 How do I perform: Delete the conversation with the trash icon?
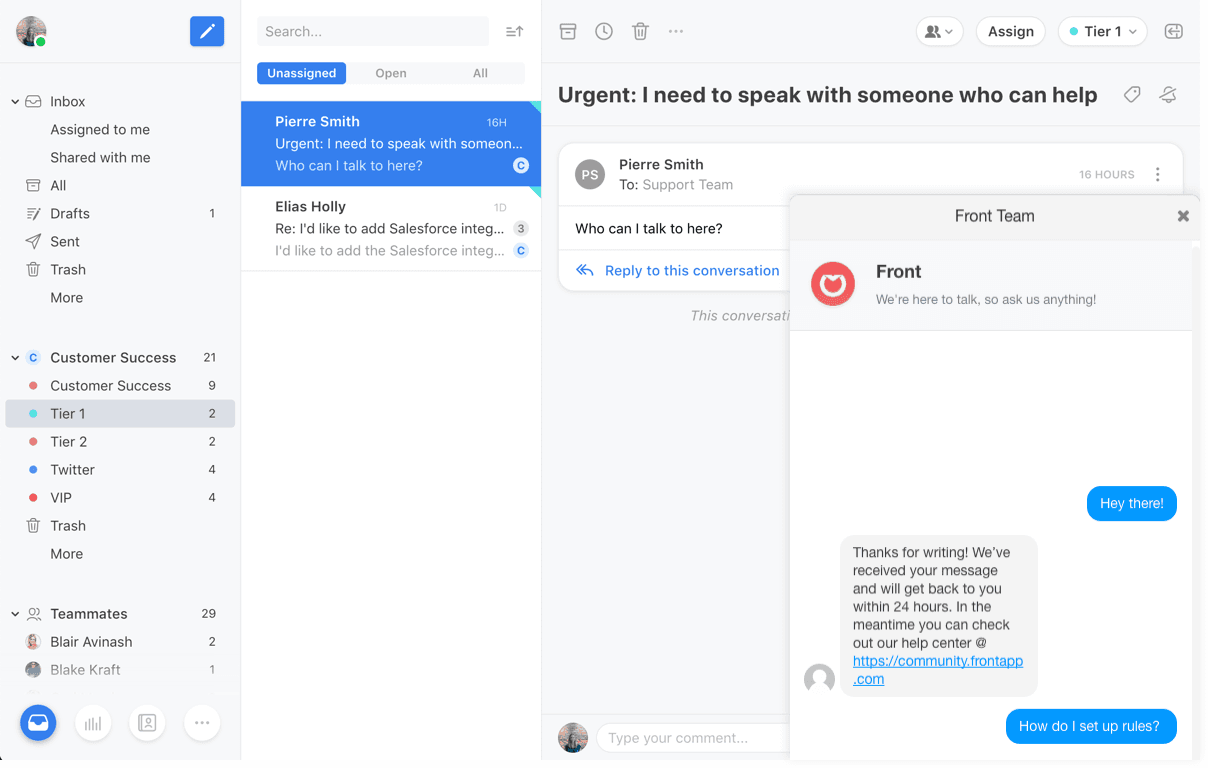point(640,31)
